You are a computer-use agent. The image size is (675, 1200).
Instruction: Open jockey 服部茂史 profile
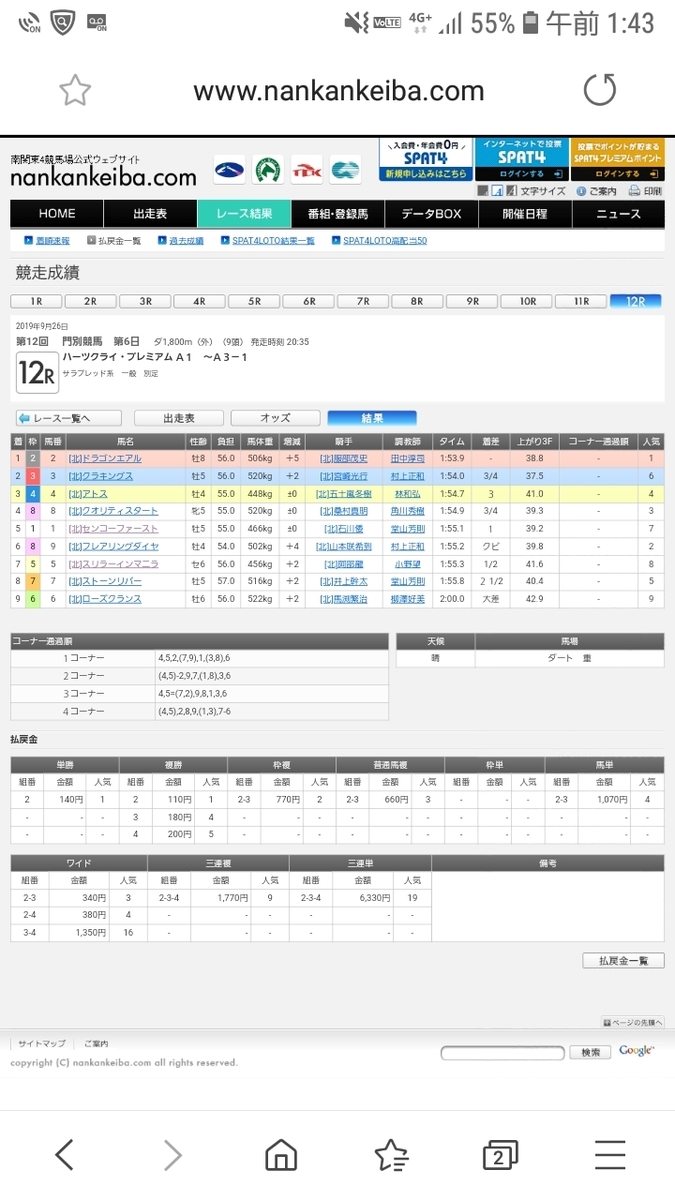(343, 458)
